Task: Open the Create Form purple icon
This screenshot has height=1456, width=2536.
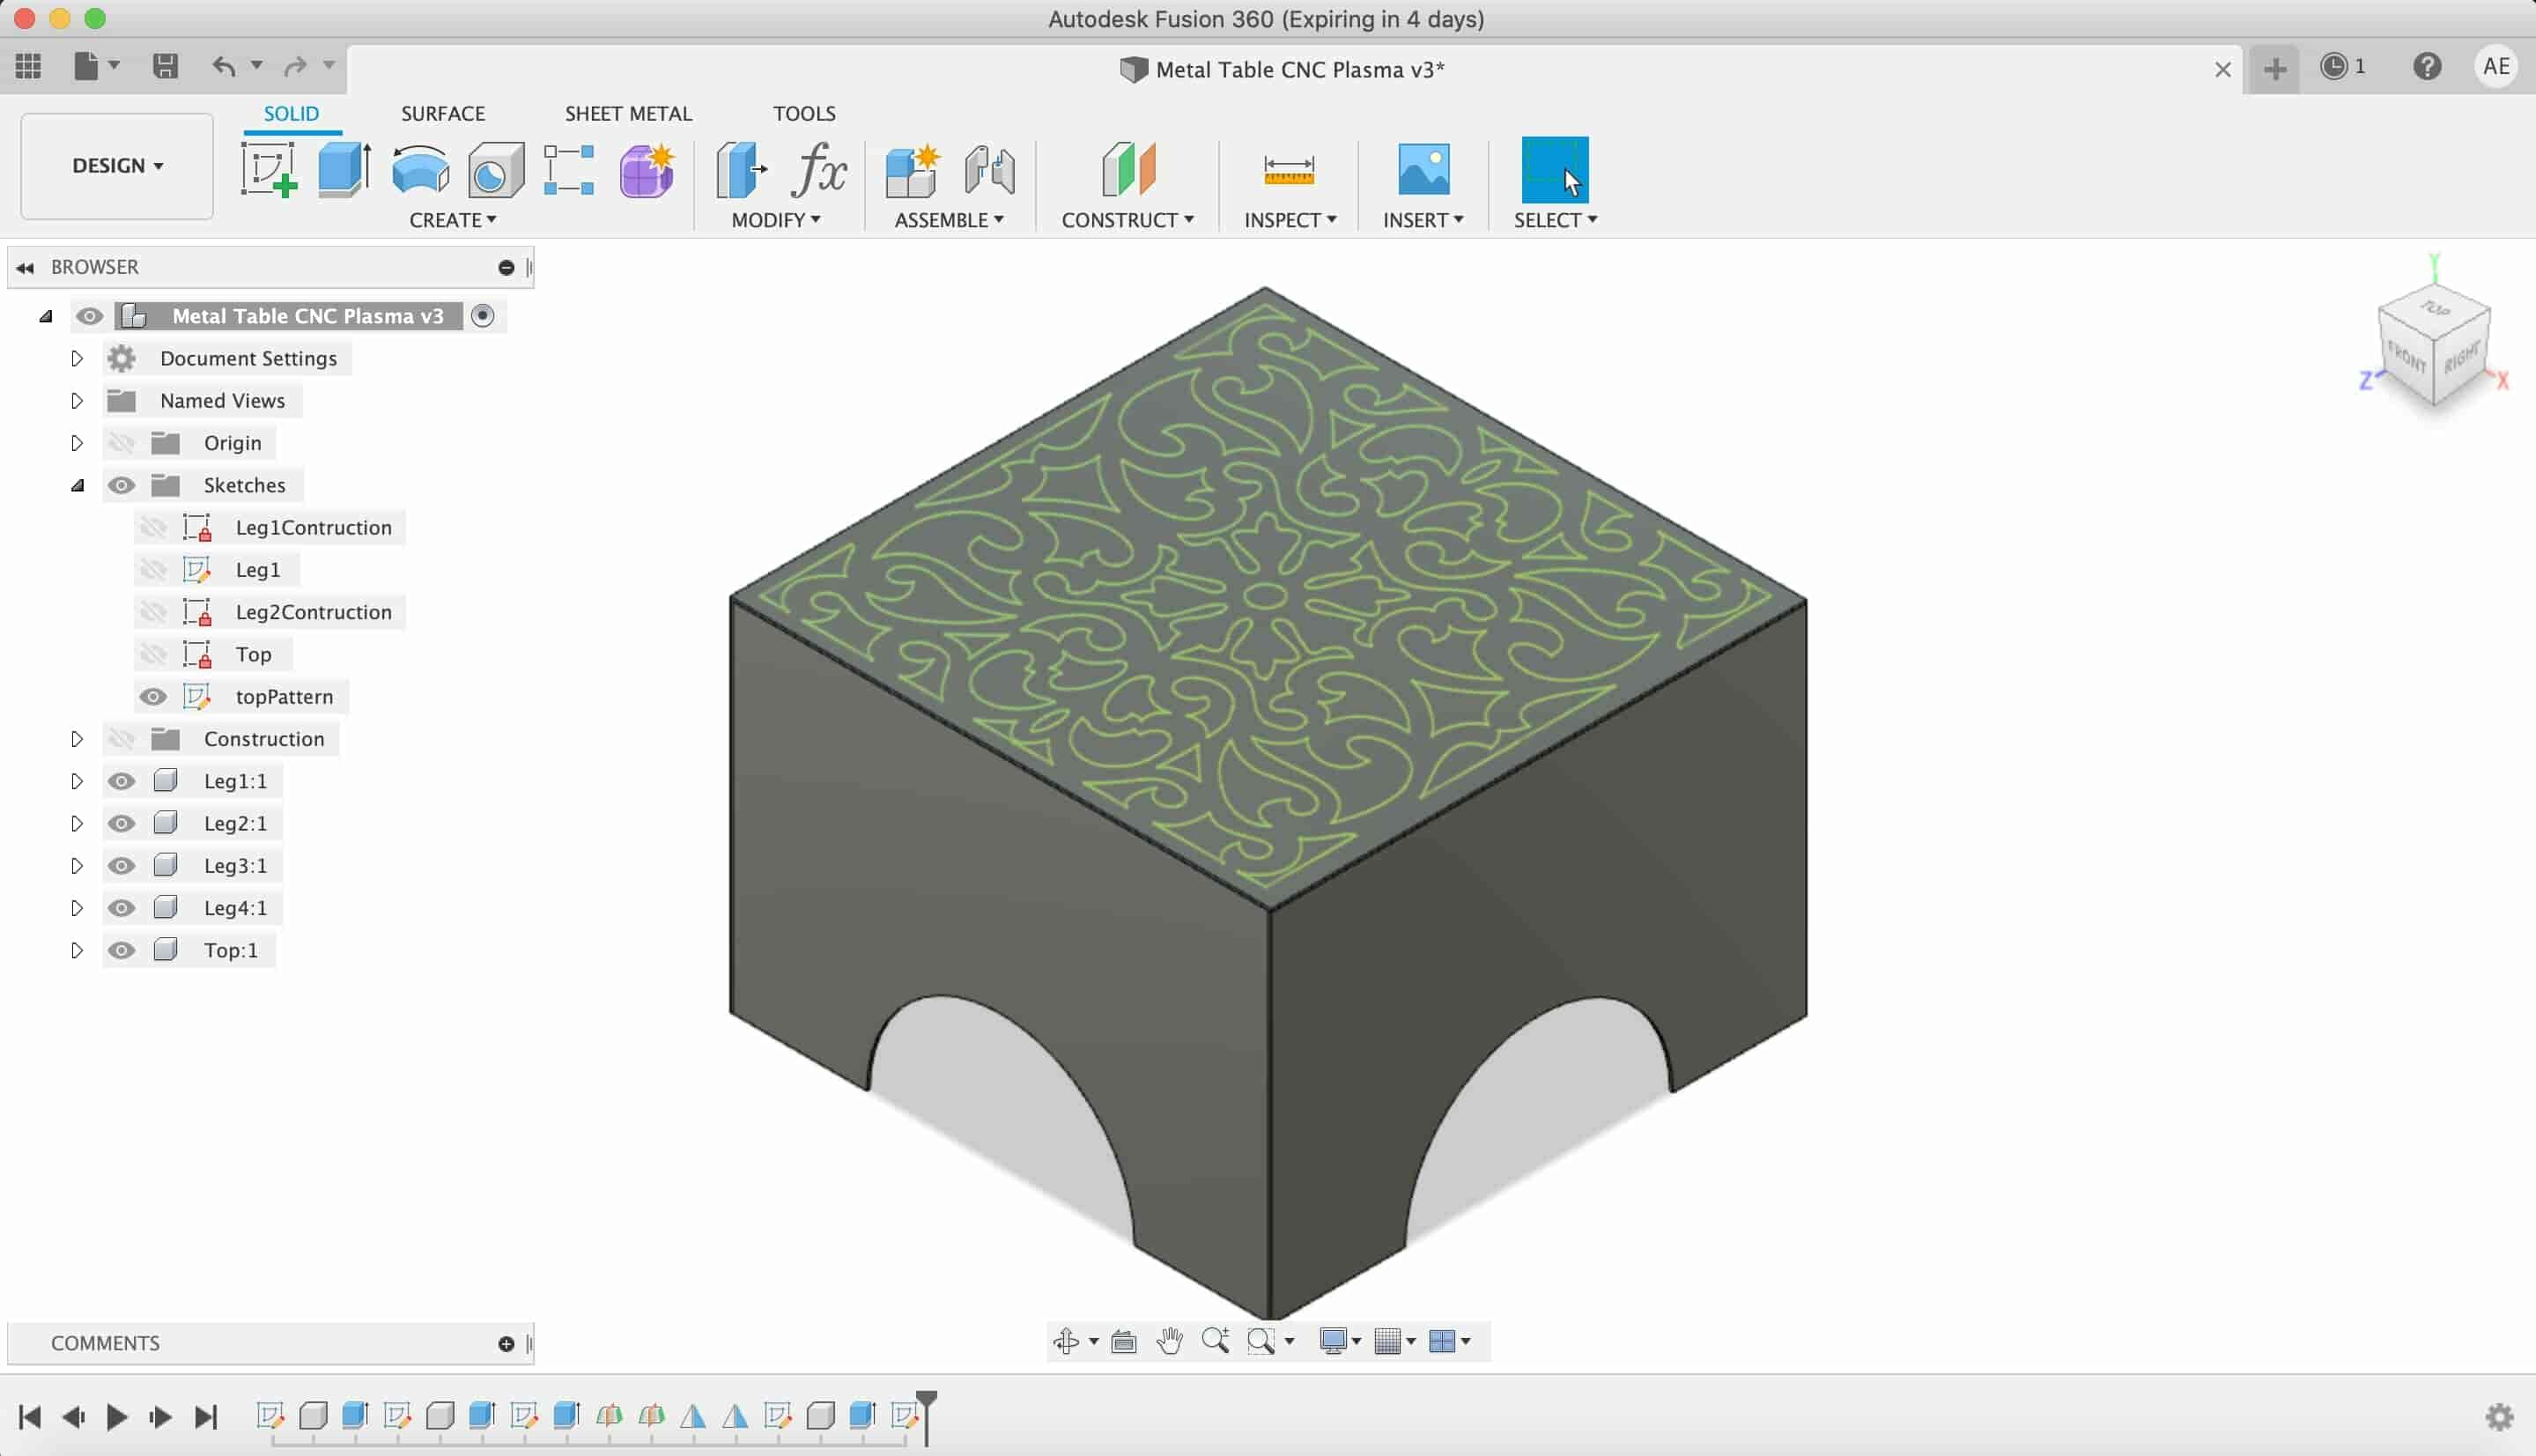Action: point(646,169)
